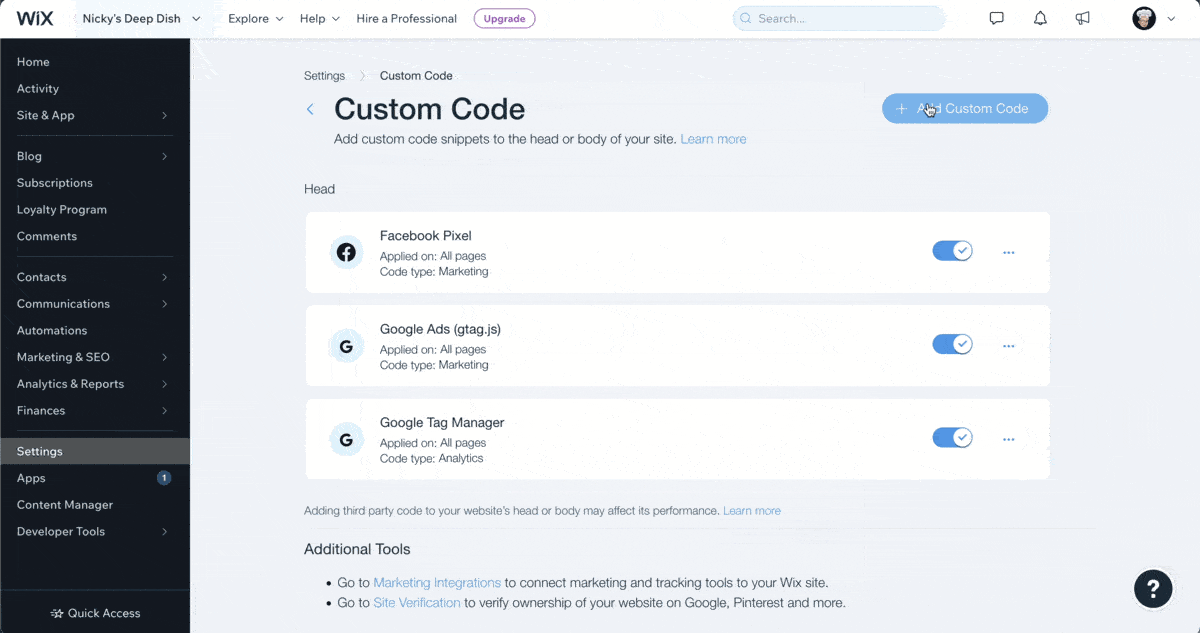Turn off Google Ads (gtag.js) toggle
The image size is (1200, 633).
pyautogui.click(x=952, y=345)
